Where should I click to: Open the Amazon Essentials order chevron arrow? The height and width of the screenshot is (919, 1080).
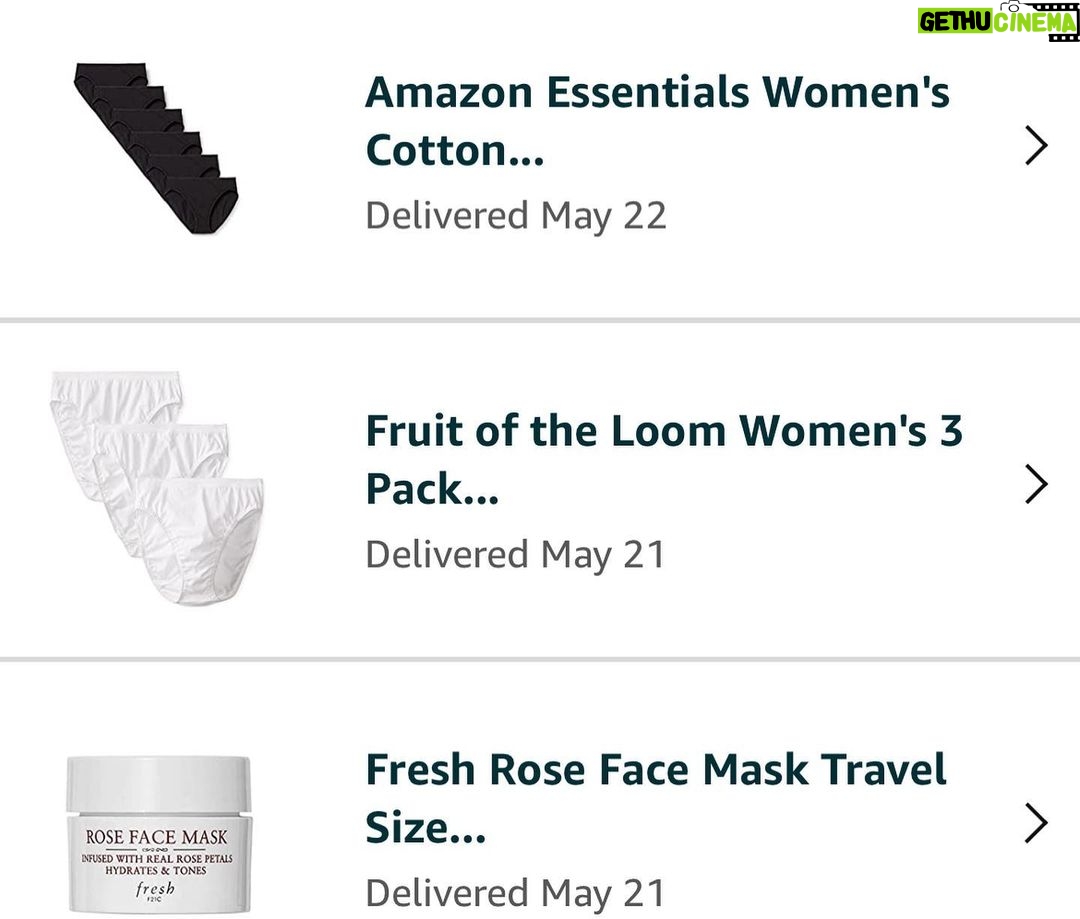coord(1036,146)
